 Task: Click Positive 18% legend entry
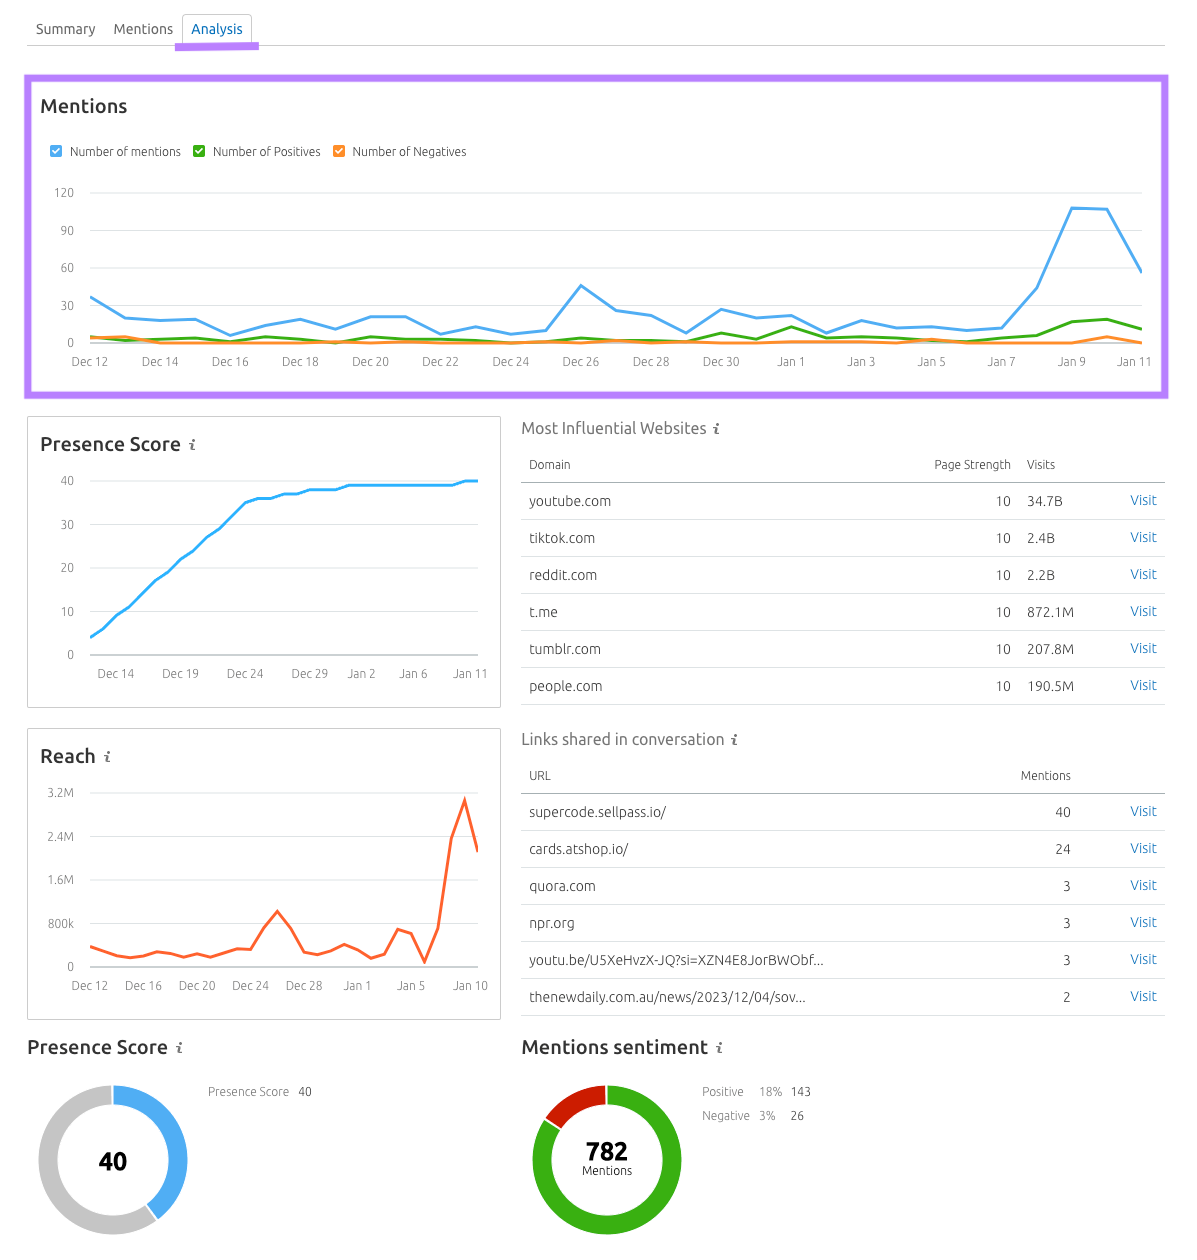(756, 1092)
